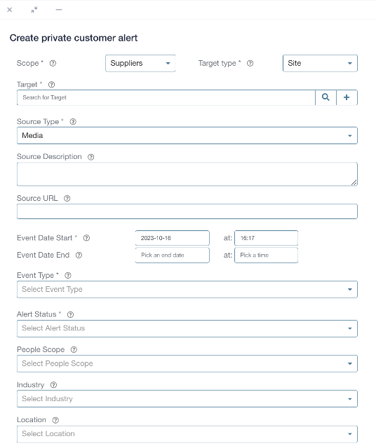Show help for Event Date Start
The width and height of the screenshot is (376, 448).
(86, 238)
